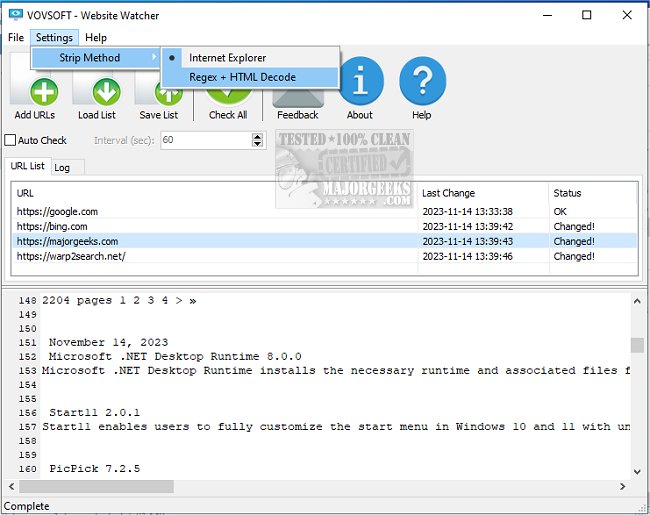
Task: Click the Load List green arrow icon
Action: (106, 92)
